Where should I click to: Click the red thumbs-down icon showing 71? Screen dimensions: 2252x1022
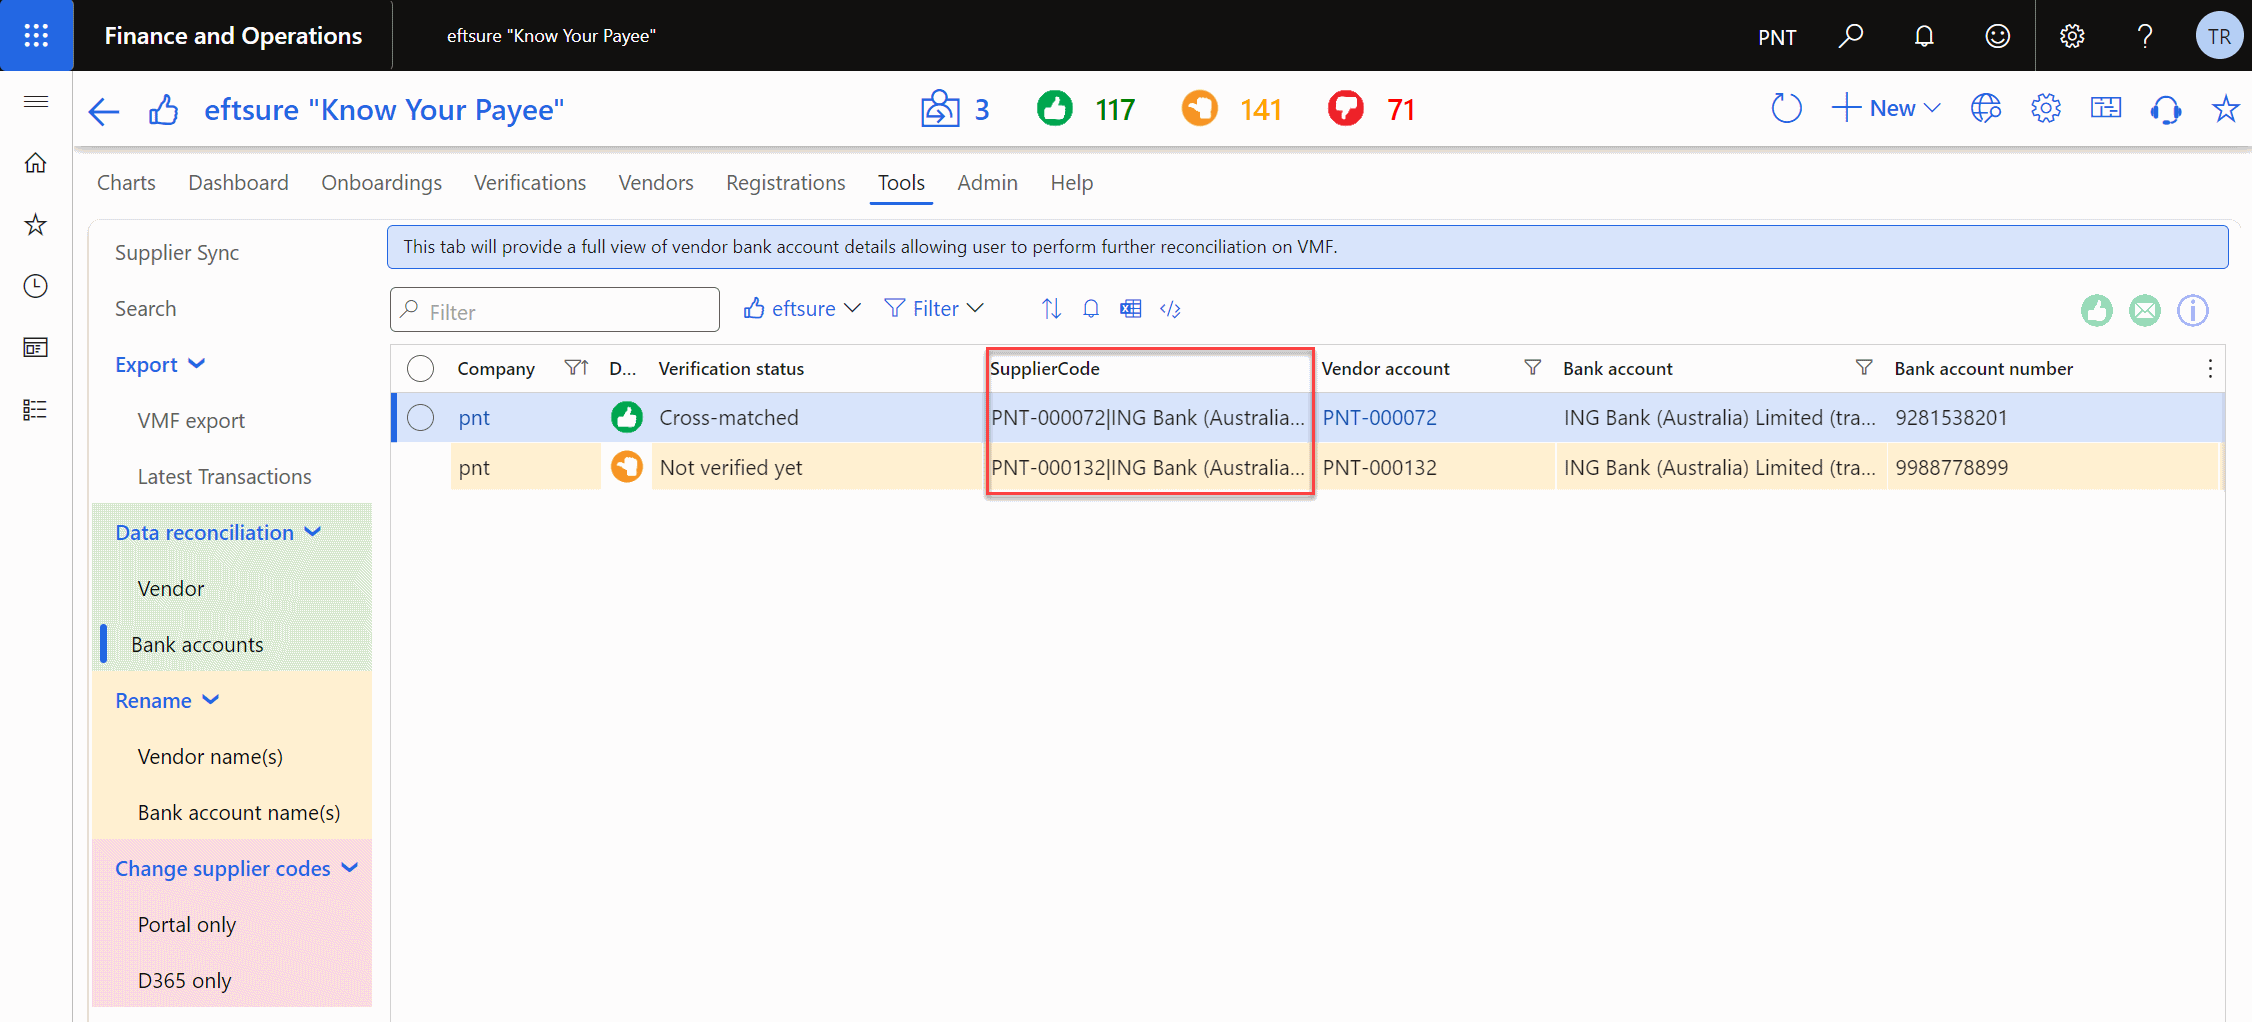coord(1346,108)
